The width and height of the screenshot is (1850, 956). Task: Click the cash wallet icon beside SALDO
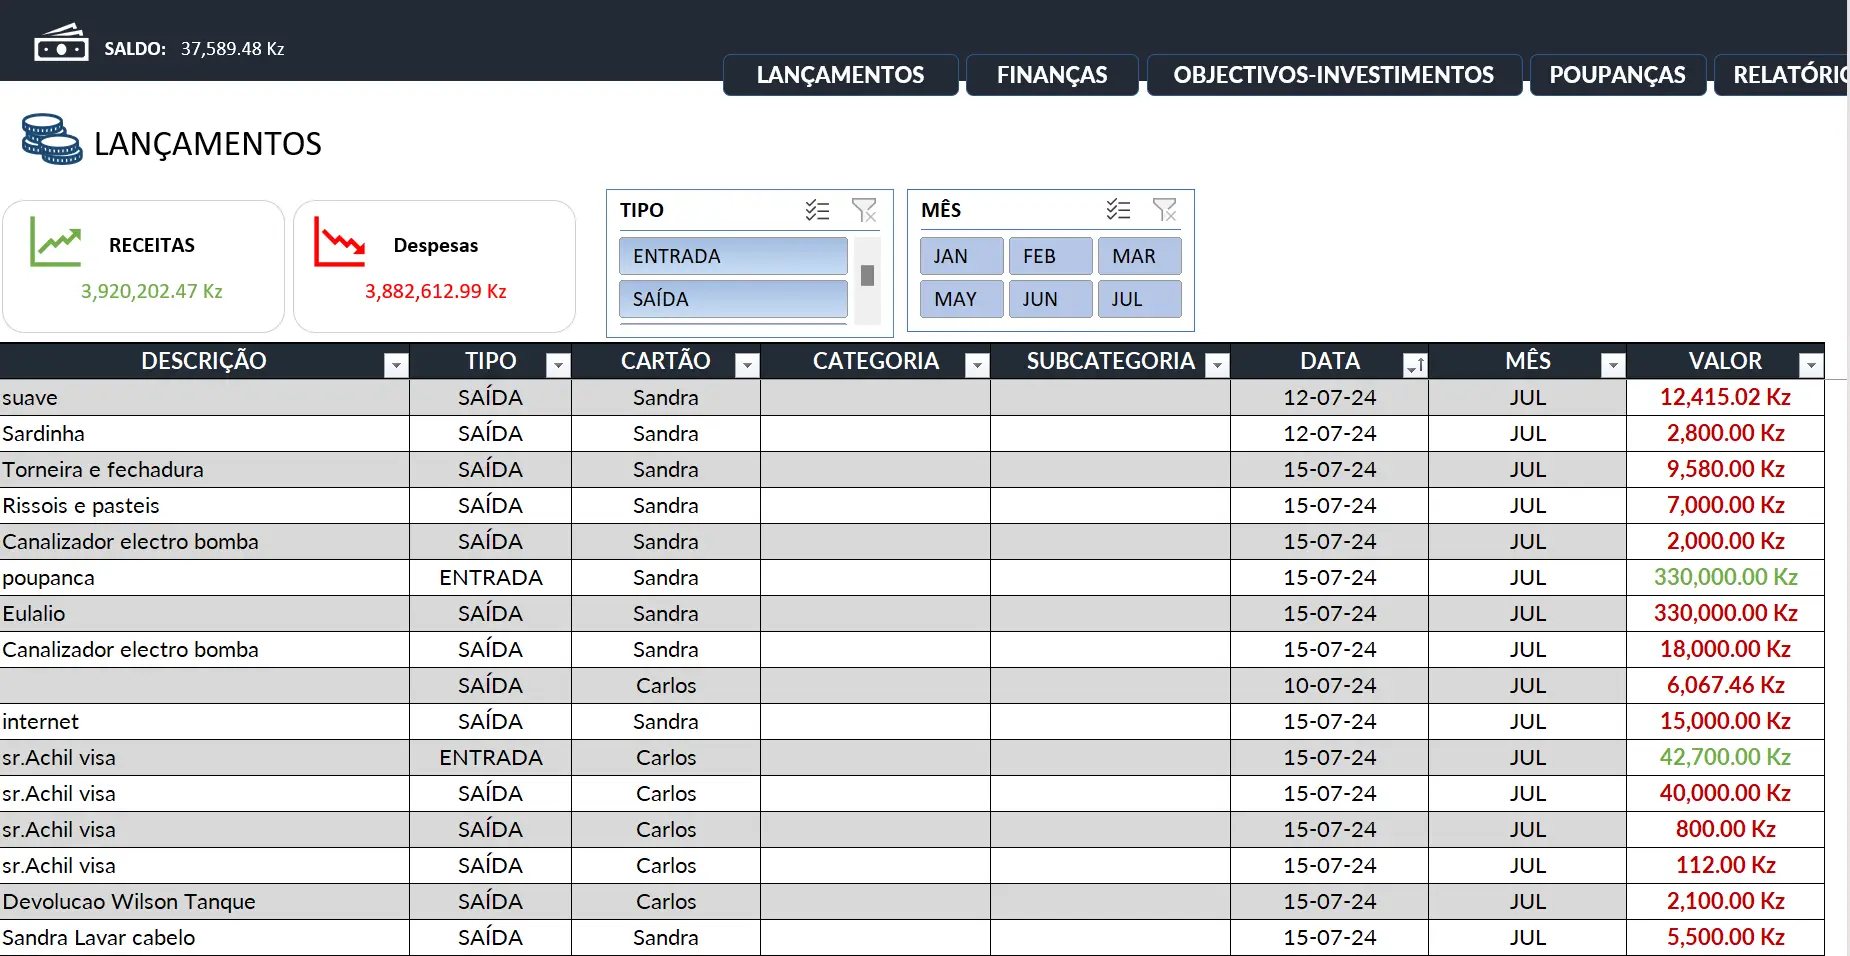point(61,44)
